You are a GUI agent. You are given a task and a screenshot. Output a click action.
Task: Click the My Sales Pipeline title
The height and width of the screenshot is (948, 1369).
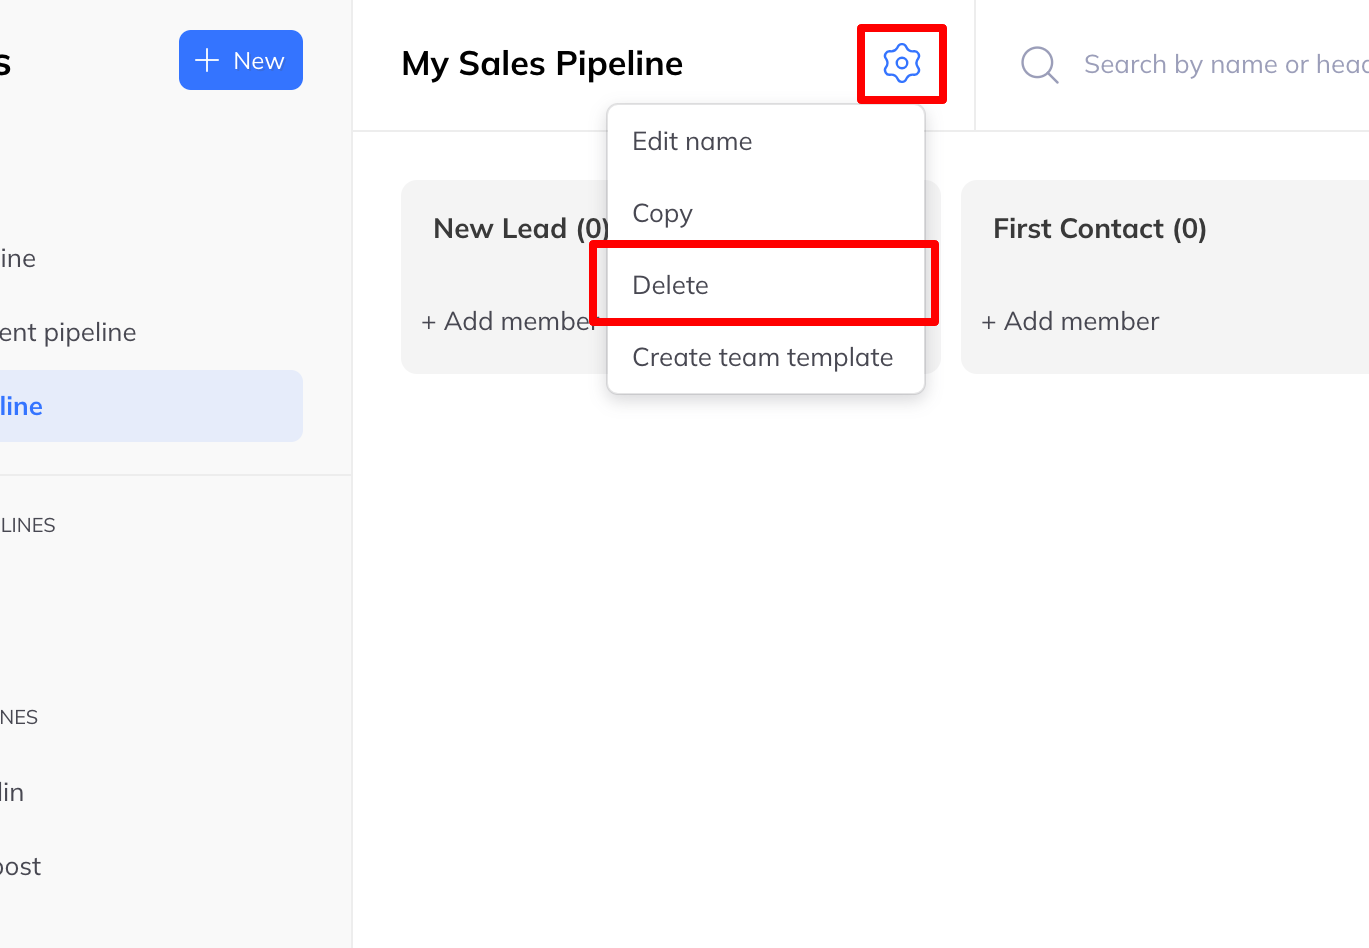click(x=542, y=63)
